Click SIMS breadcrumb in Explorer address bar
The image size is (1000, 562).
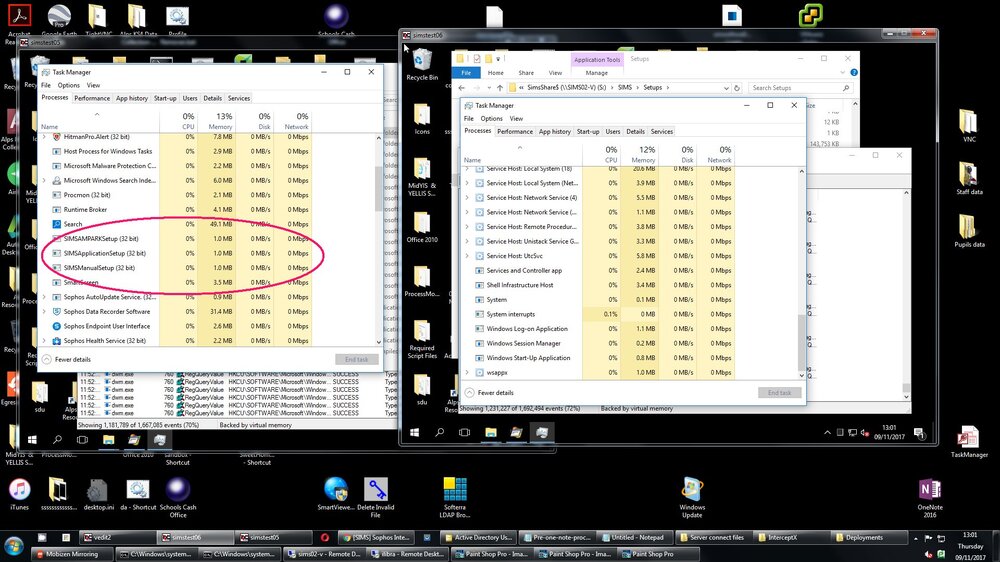625,88
